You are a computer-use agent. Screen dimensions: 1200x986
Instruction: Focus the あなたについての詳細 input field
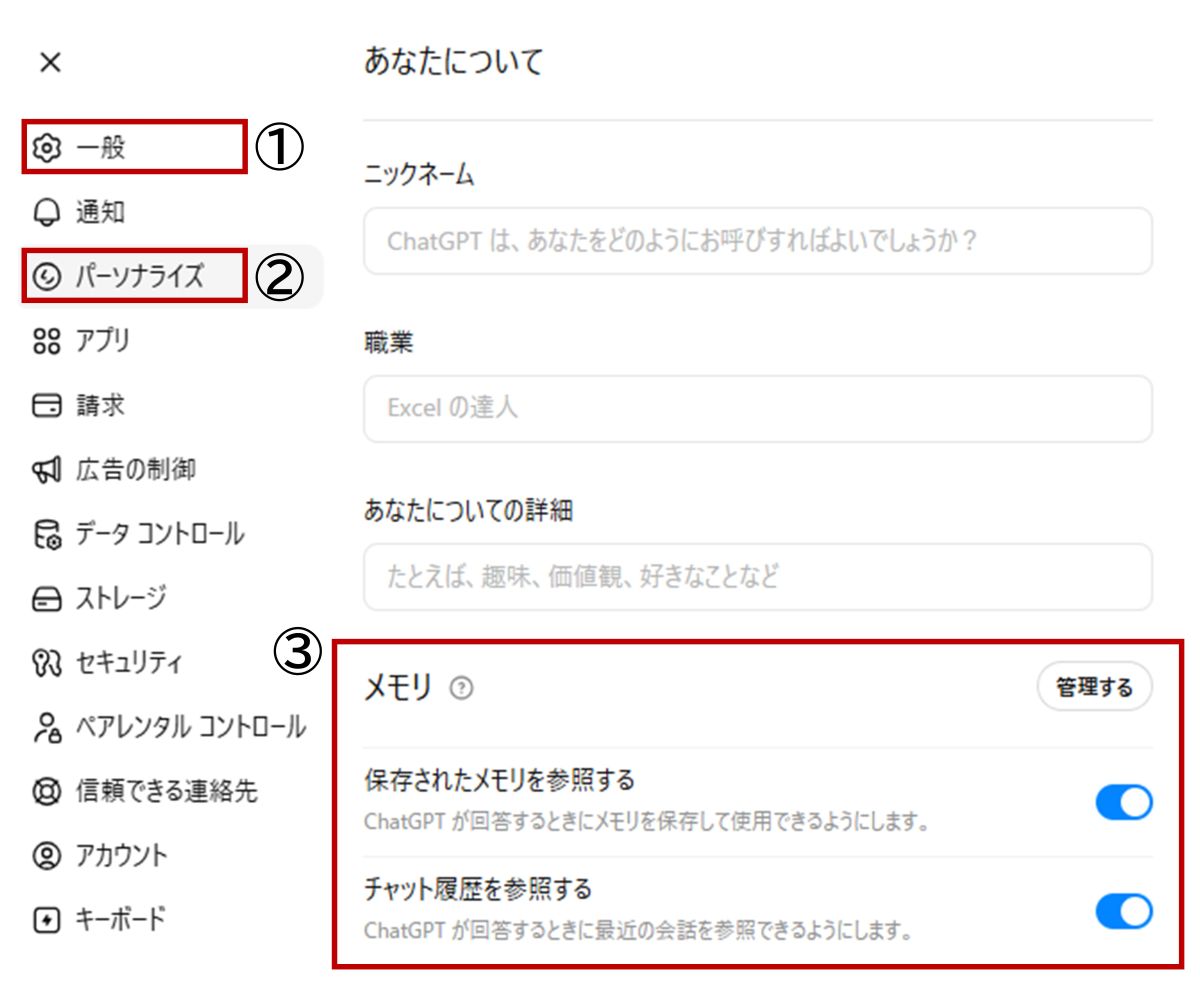point(758,577)
